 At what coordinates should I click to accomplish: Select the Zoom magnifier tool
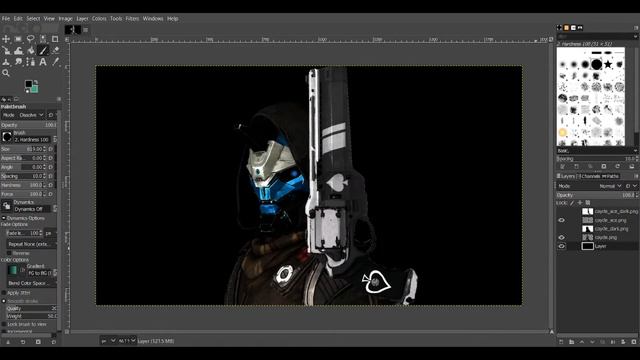tap(6, 73)
